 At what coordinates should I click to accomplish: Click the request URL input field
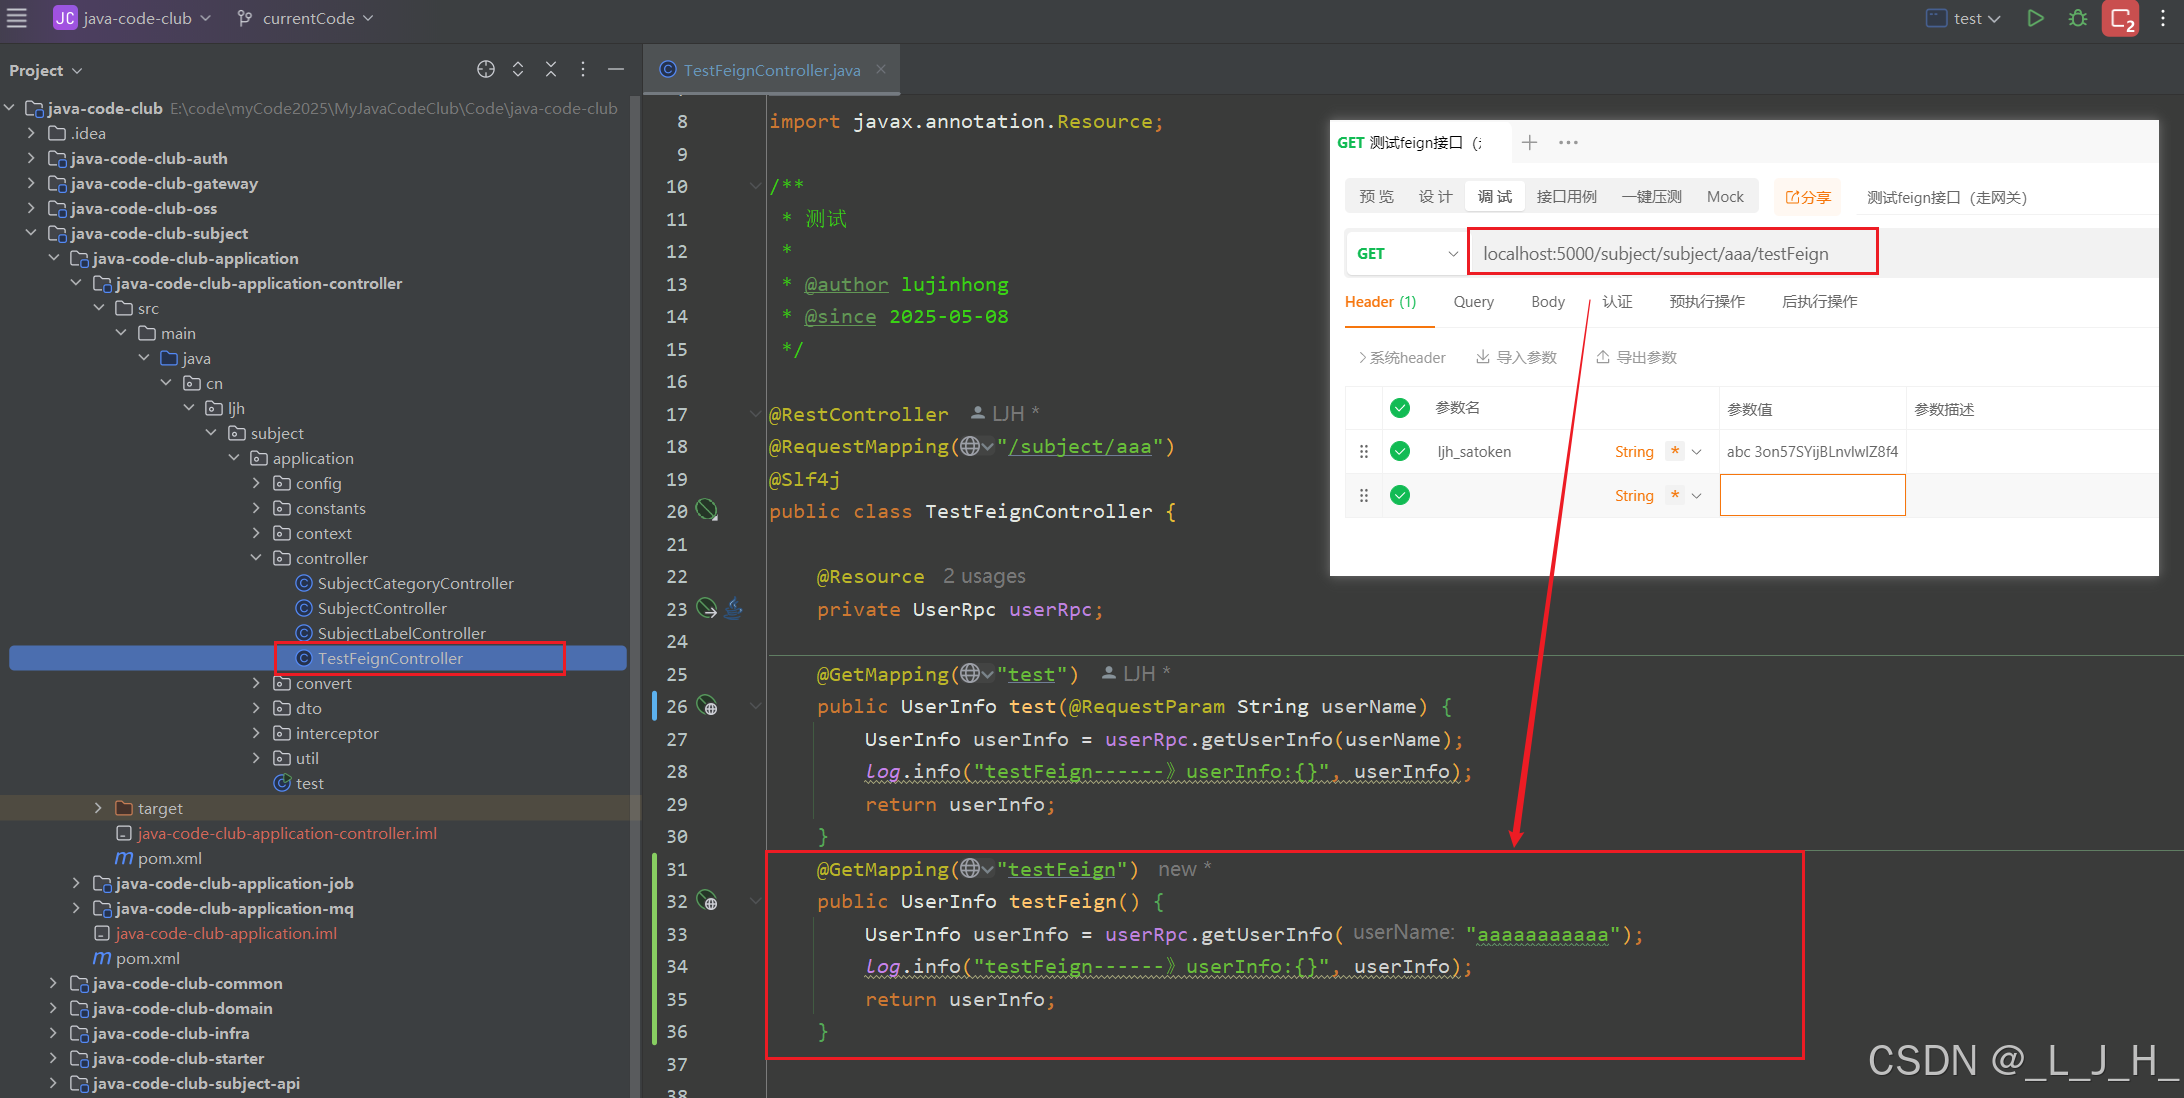pos(1672,254)
